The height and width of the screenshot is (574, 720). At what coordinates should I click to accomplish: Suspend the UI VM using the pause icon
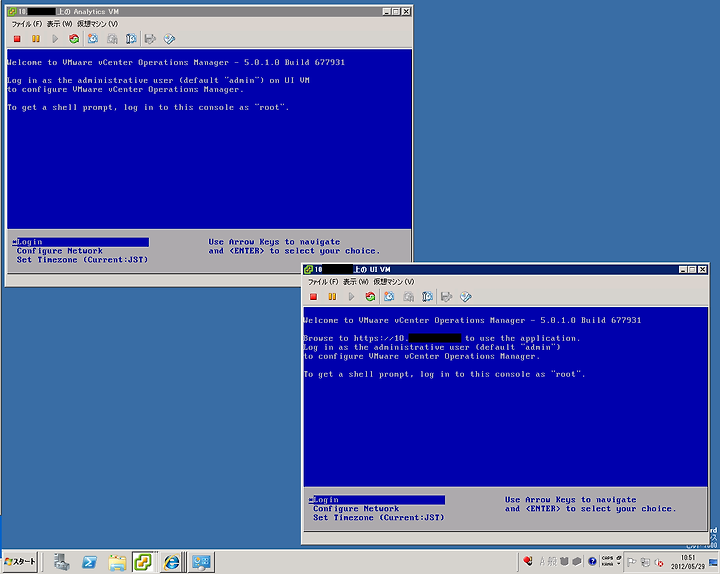click(x=332, y=297)
